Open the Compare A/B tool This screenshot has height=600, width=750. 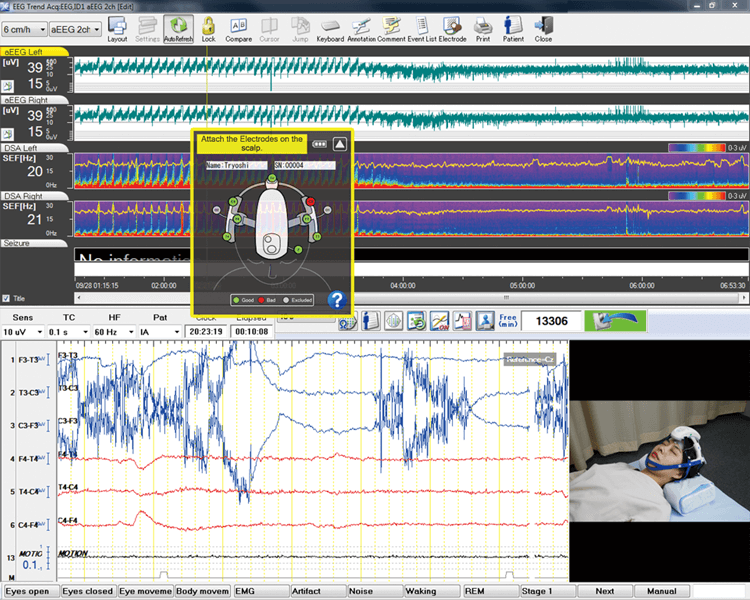[x=238, y=29]
